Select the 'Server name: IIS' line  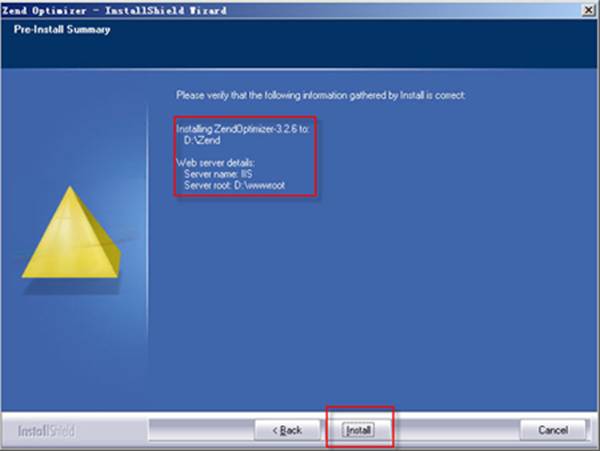[x=218, y=174]
